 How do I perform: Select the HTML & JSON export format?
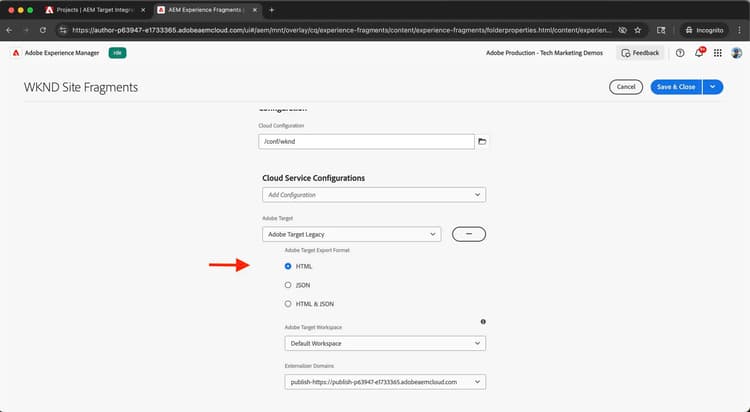[288, 303]
